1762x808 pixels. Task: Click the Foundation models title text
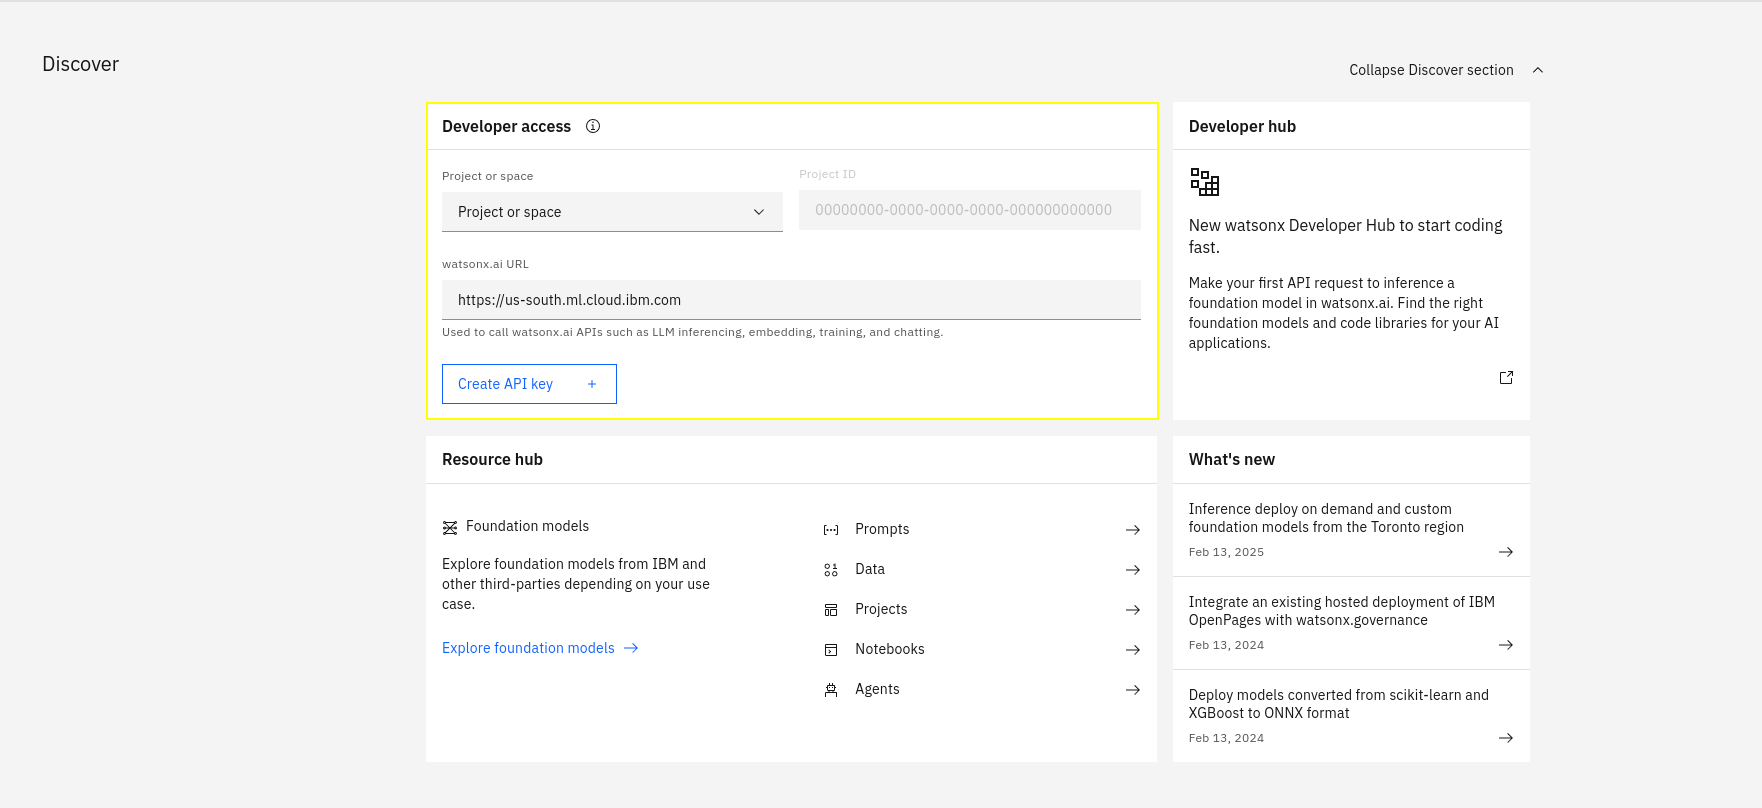tap(527, 526)
